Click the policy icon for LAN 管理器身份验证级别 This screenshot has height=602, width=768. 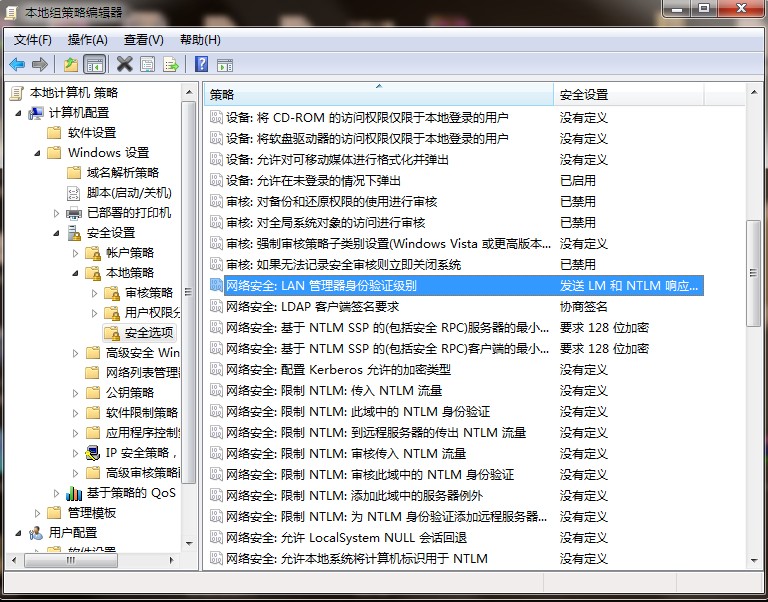(x=216, y=285)
